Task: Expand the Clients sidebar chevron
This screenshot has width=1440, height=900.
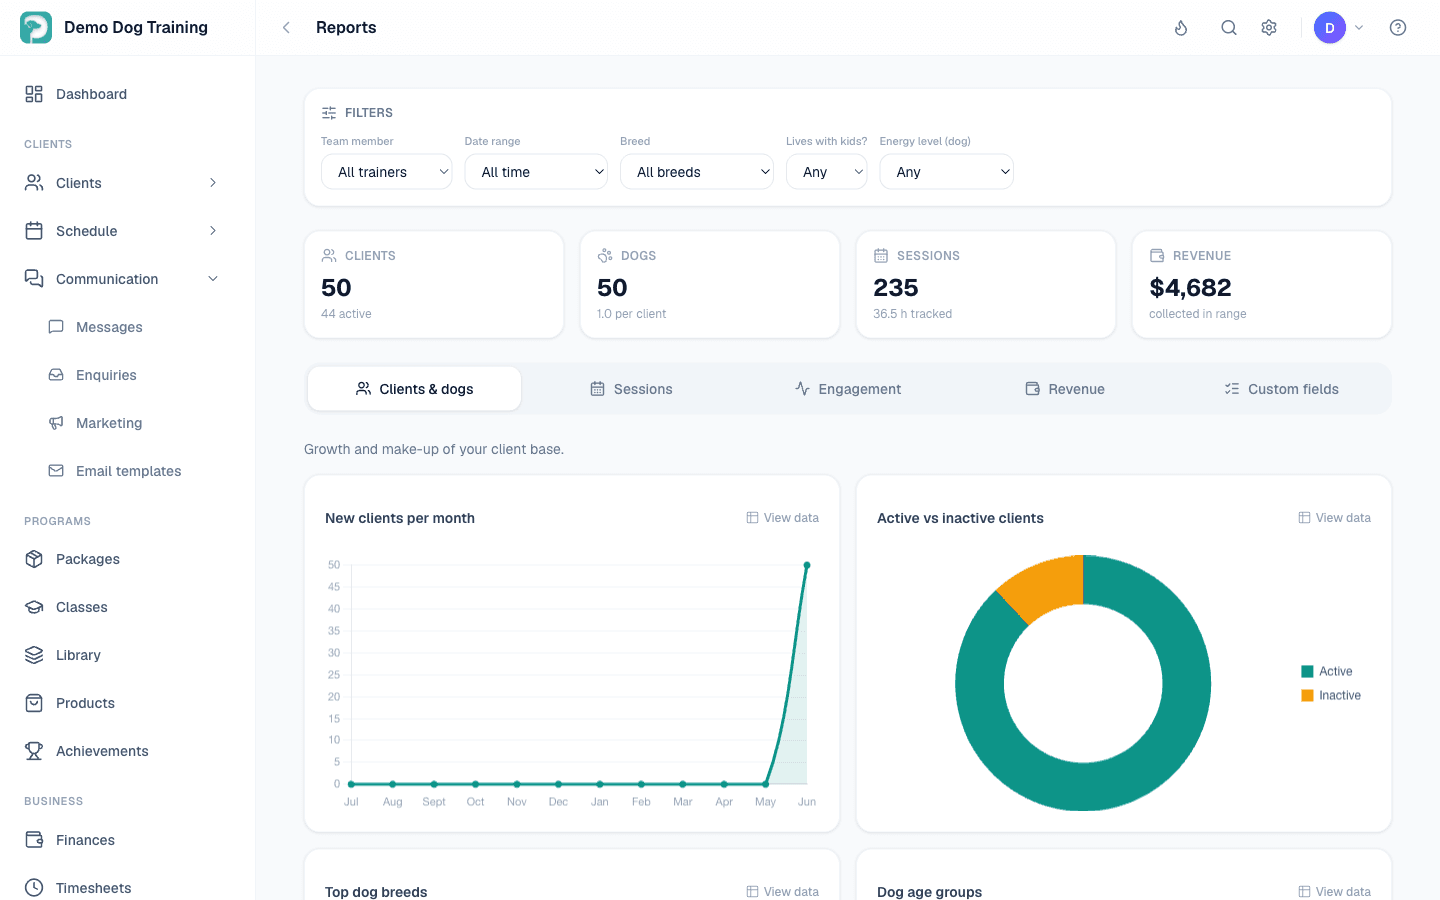Action: 213,183
